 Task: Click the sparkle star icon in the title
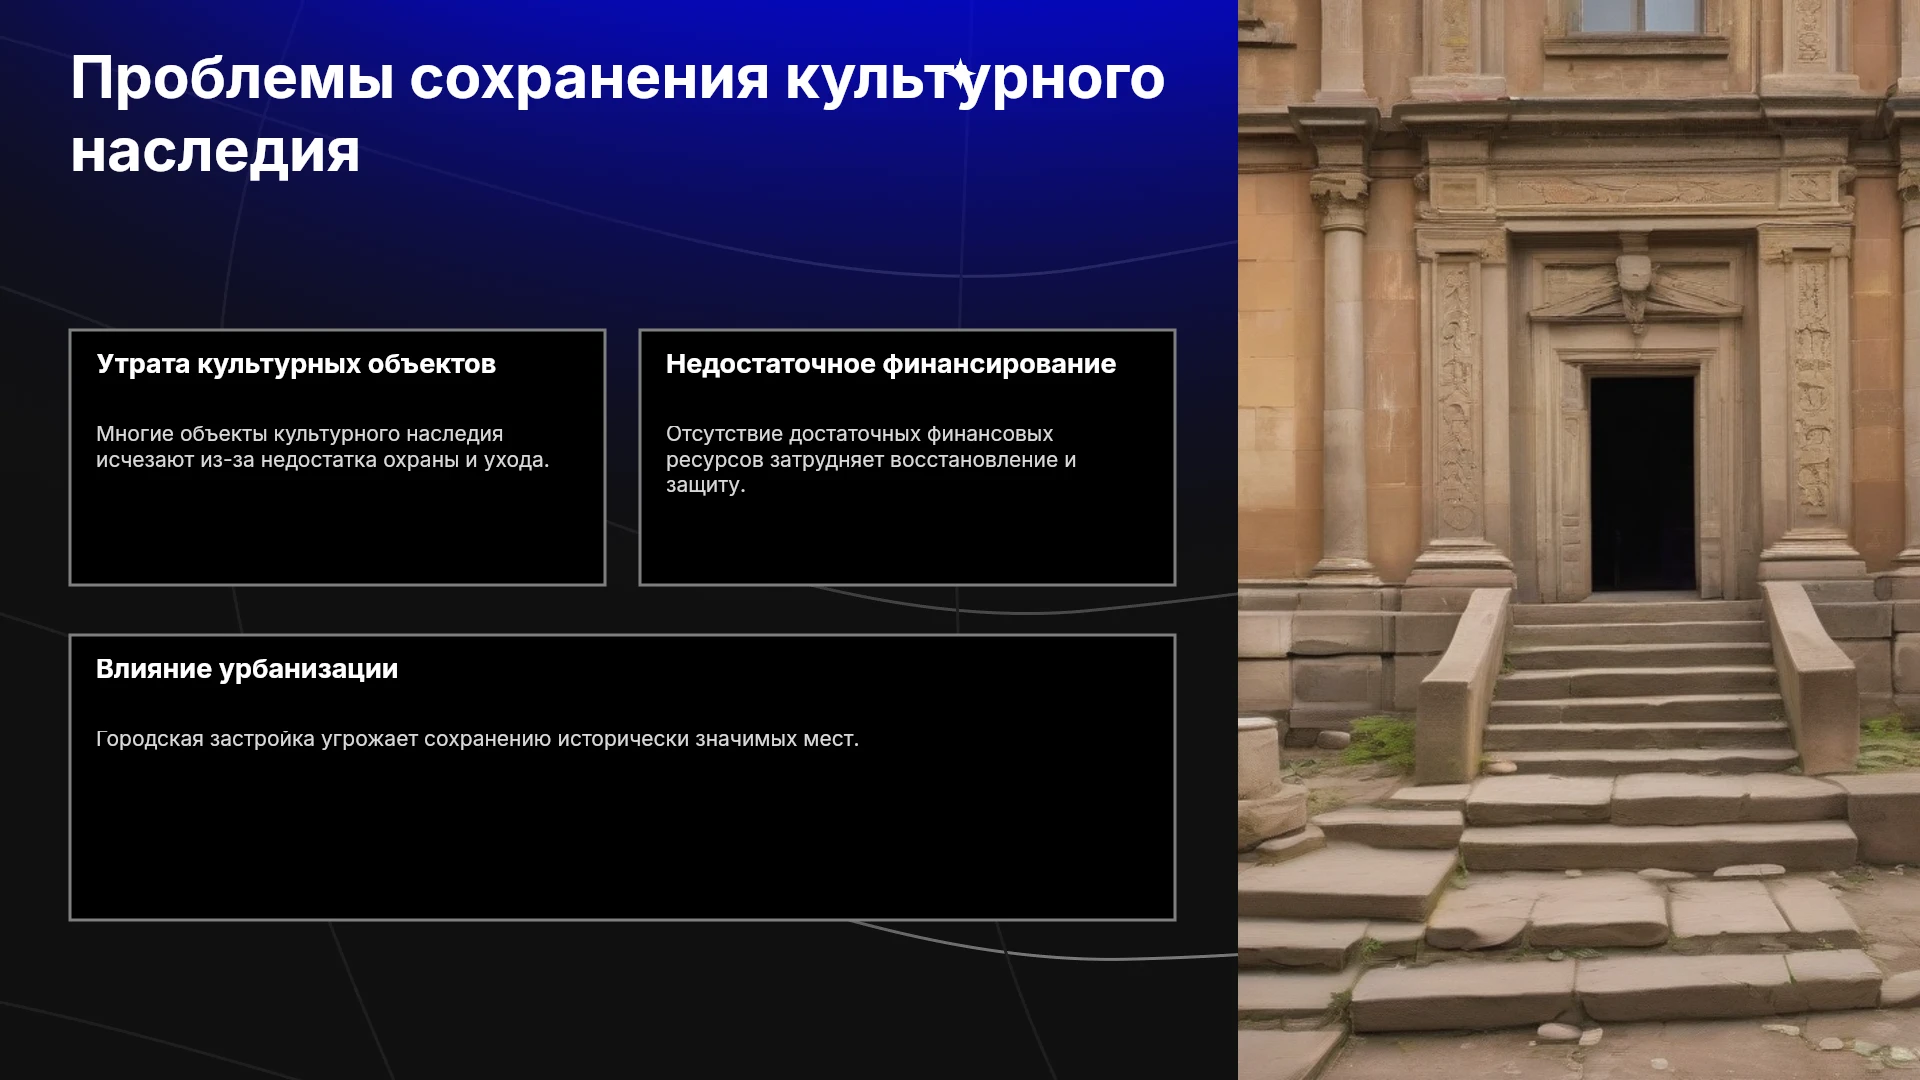[x=961, y=75]
